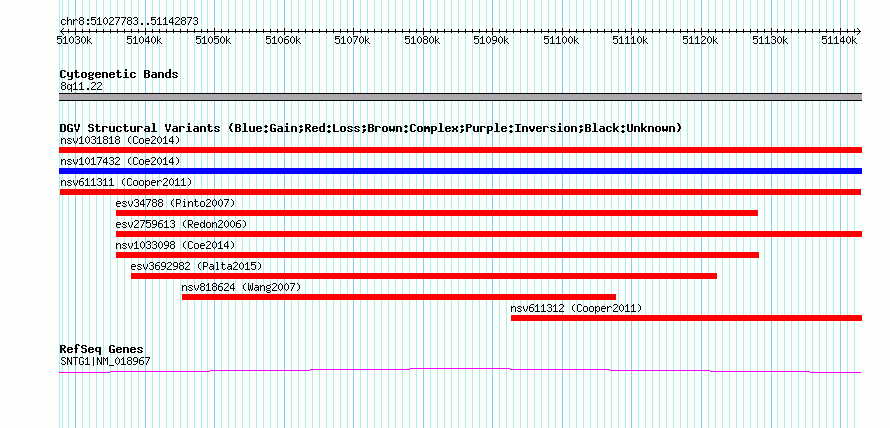Click the 51140k ruler mark
Viewport: 890px width, 428px height.
(840, 40)
